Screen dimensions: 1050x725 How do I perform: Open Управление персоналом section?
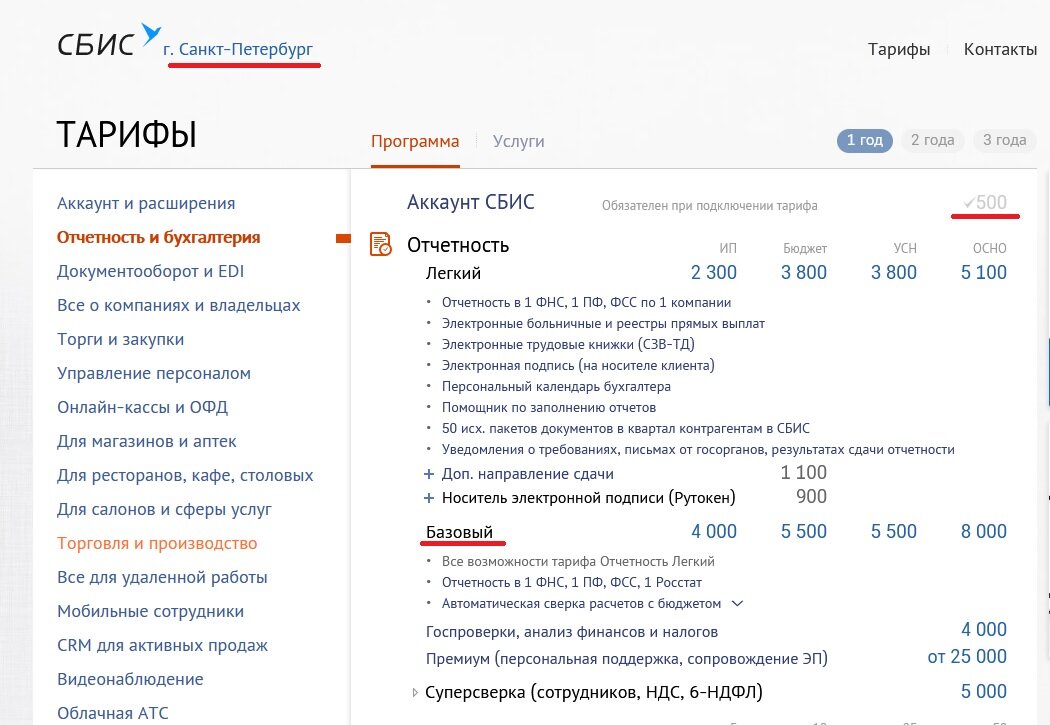(x=154, y=374)
